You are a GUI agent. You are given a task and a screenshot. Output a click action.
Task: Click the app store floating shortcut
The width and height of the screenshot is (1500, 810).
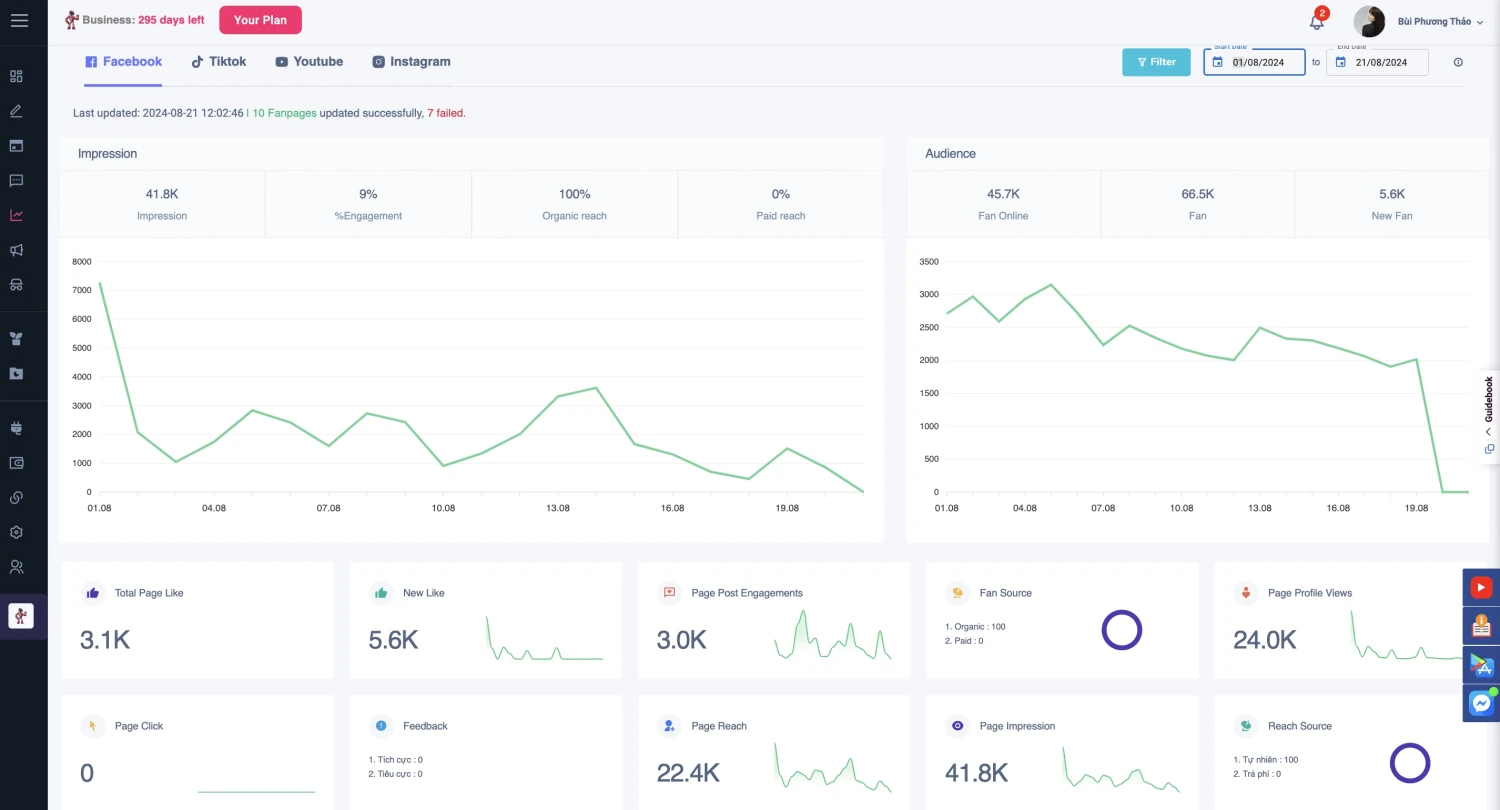point(1481,665)
